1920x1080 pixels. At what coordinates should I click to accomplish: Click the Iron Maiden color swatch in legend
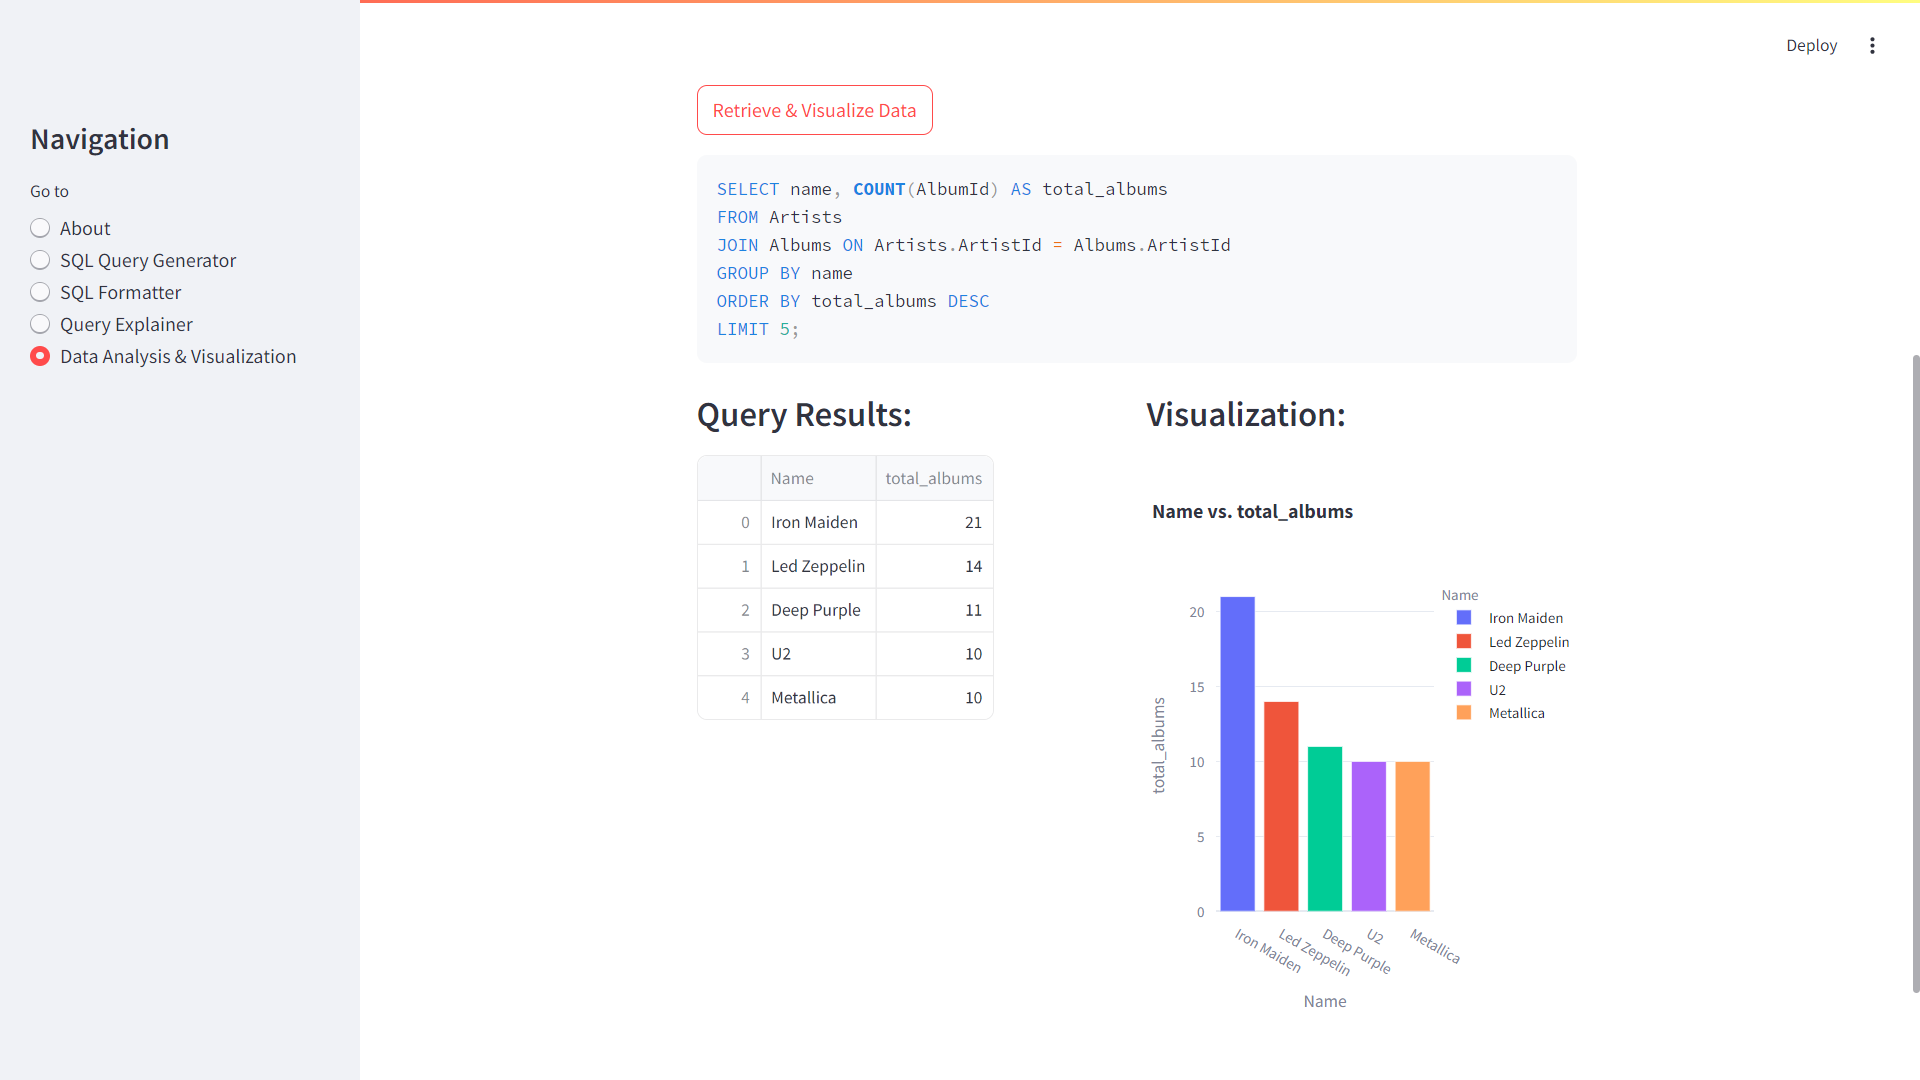point(1462,617)
